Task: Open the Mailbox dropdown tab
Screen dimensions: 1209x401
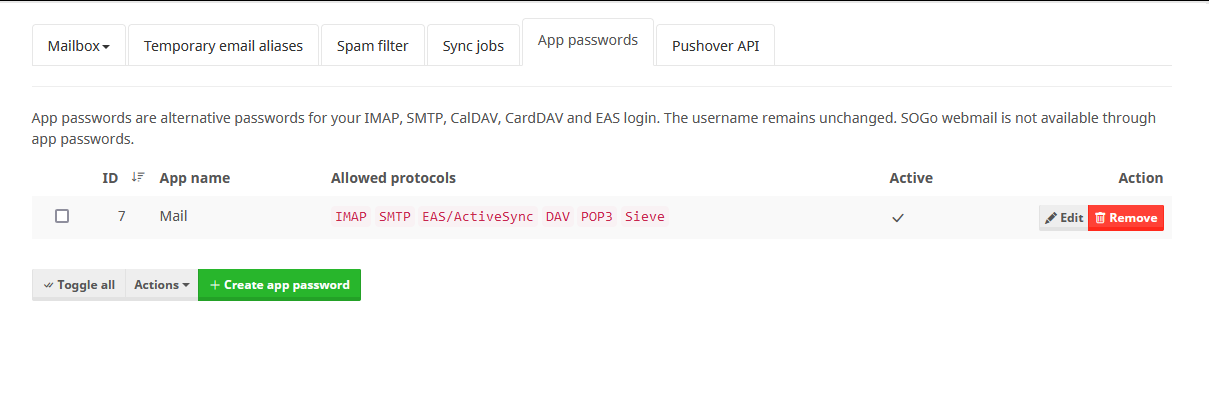Action: [79, 46]
